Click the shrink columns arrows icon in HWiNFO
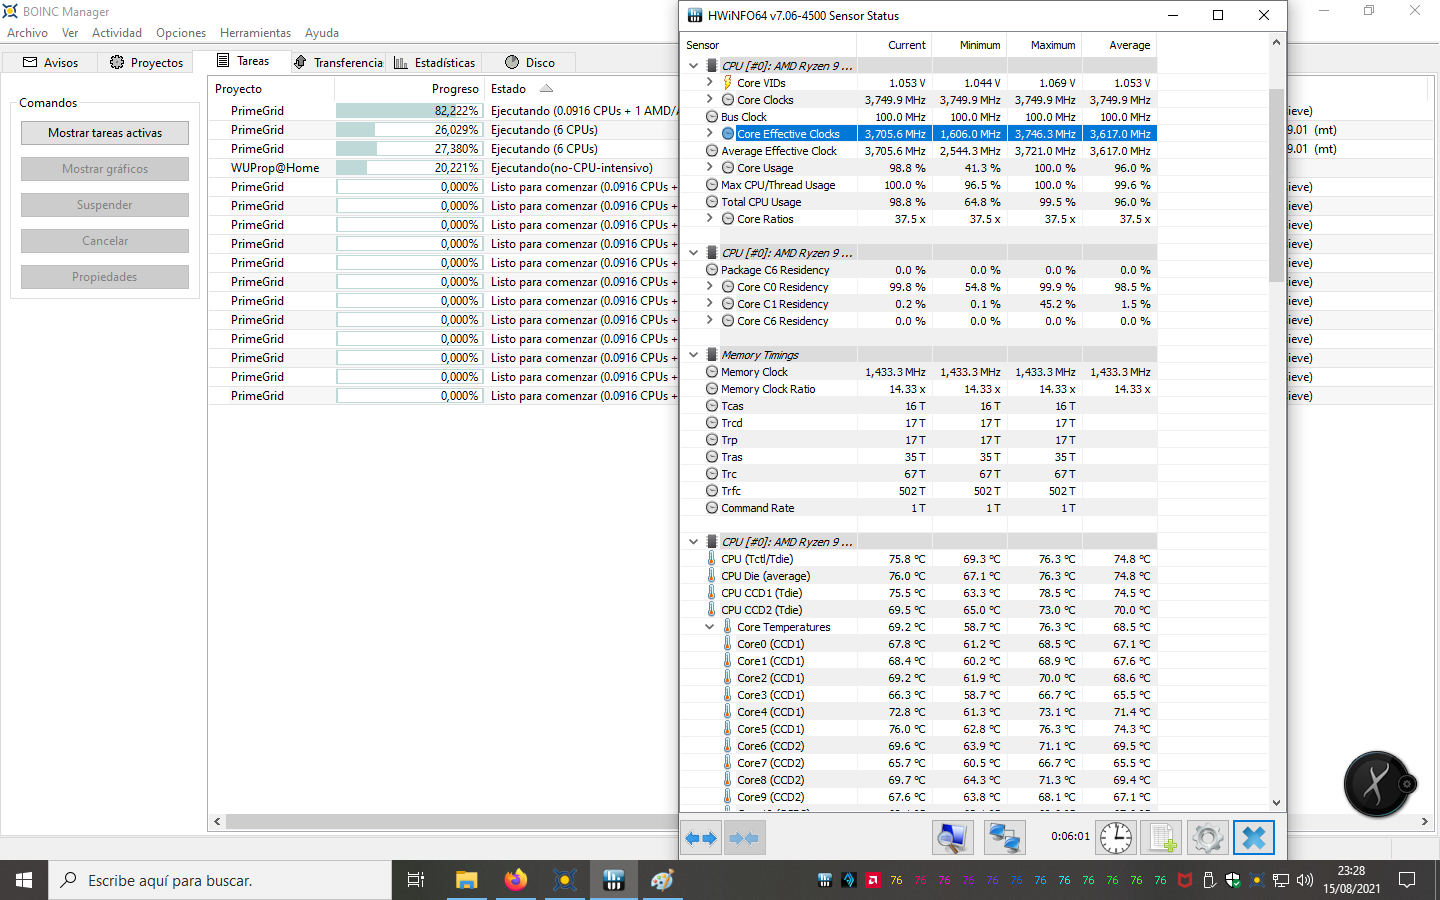Viewport: 1440px width, 900px height. [x=744, y=838]
